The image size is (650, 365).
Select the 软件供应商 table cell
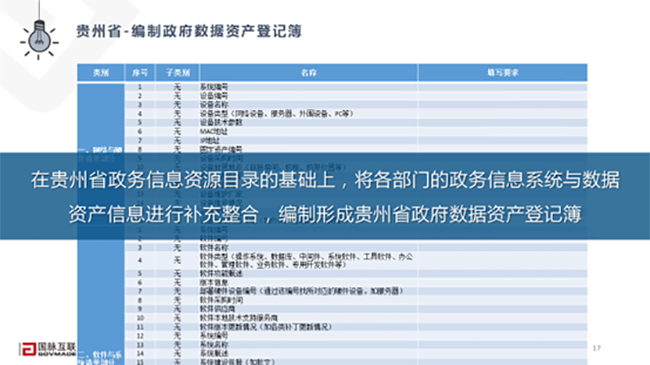[308, 309]
